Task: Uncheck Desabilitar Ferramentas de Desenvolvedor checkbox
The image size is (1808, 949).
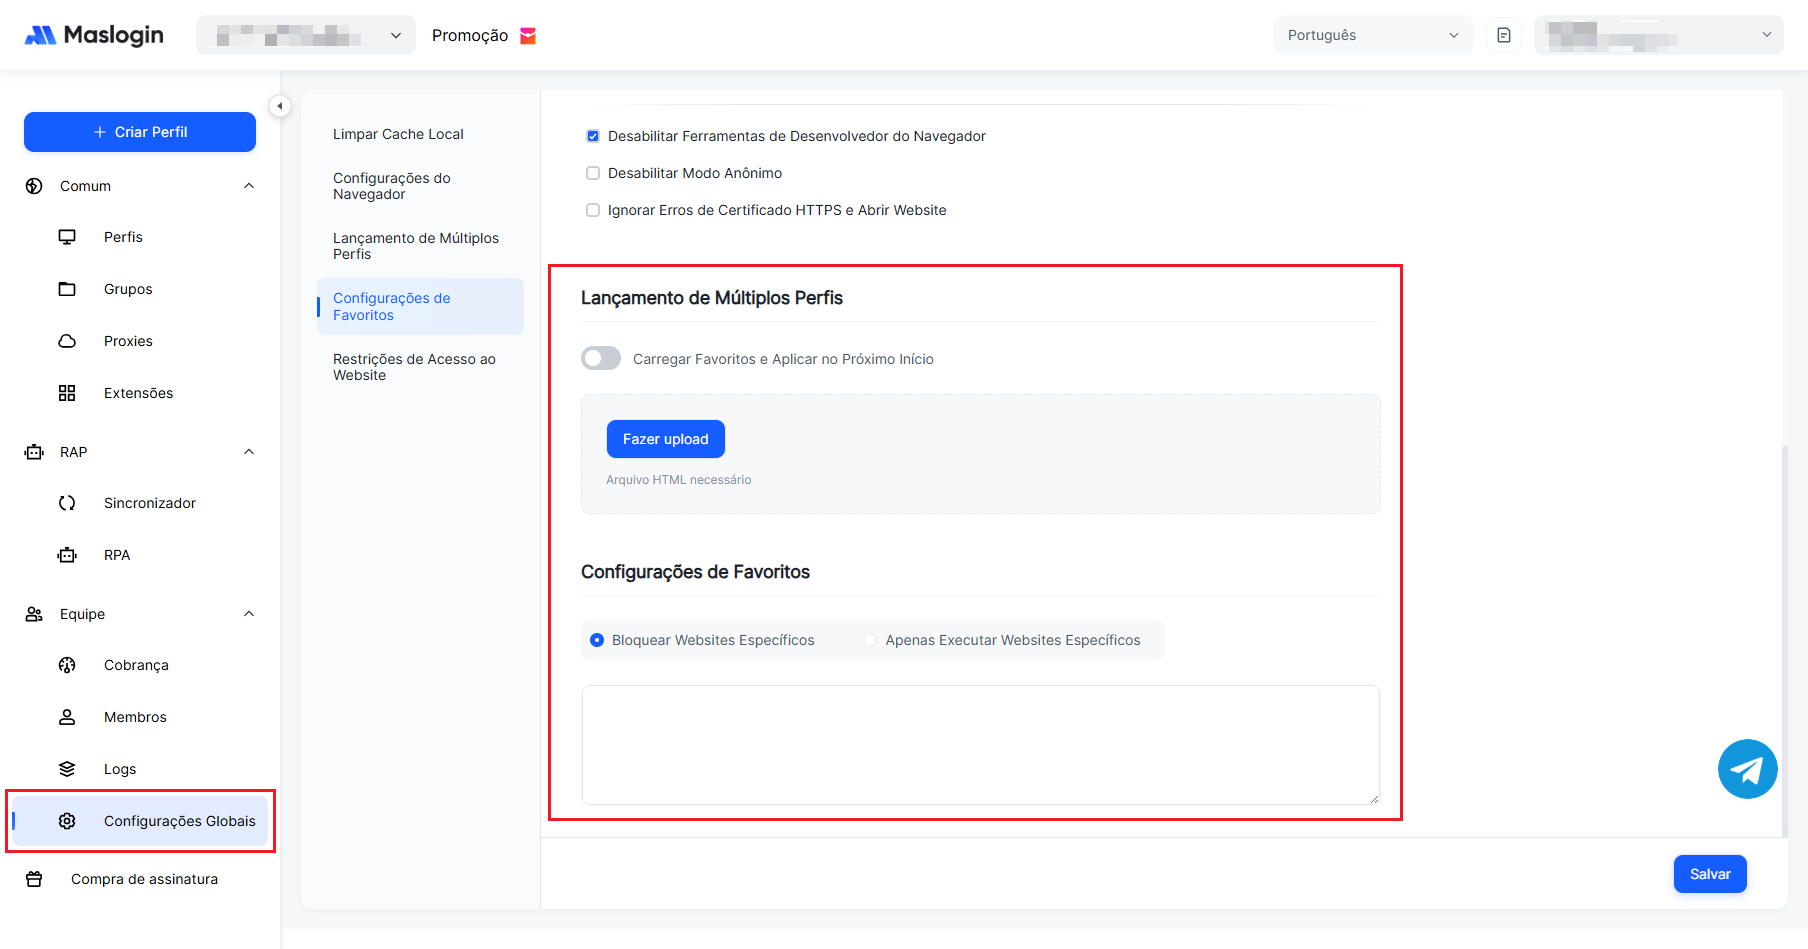Action: click(x=593, y=136)
